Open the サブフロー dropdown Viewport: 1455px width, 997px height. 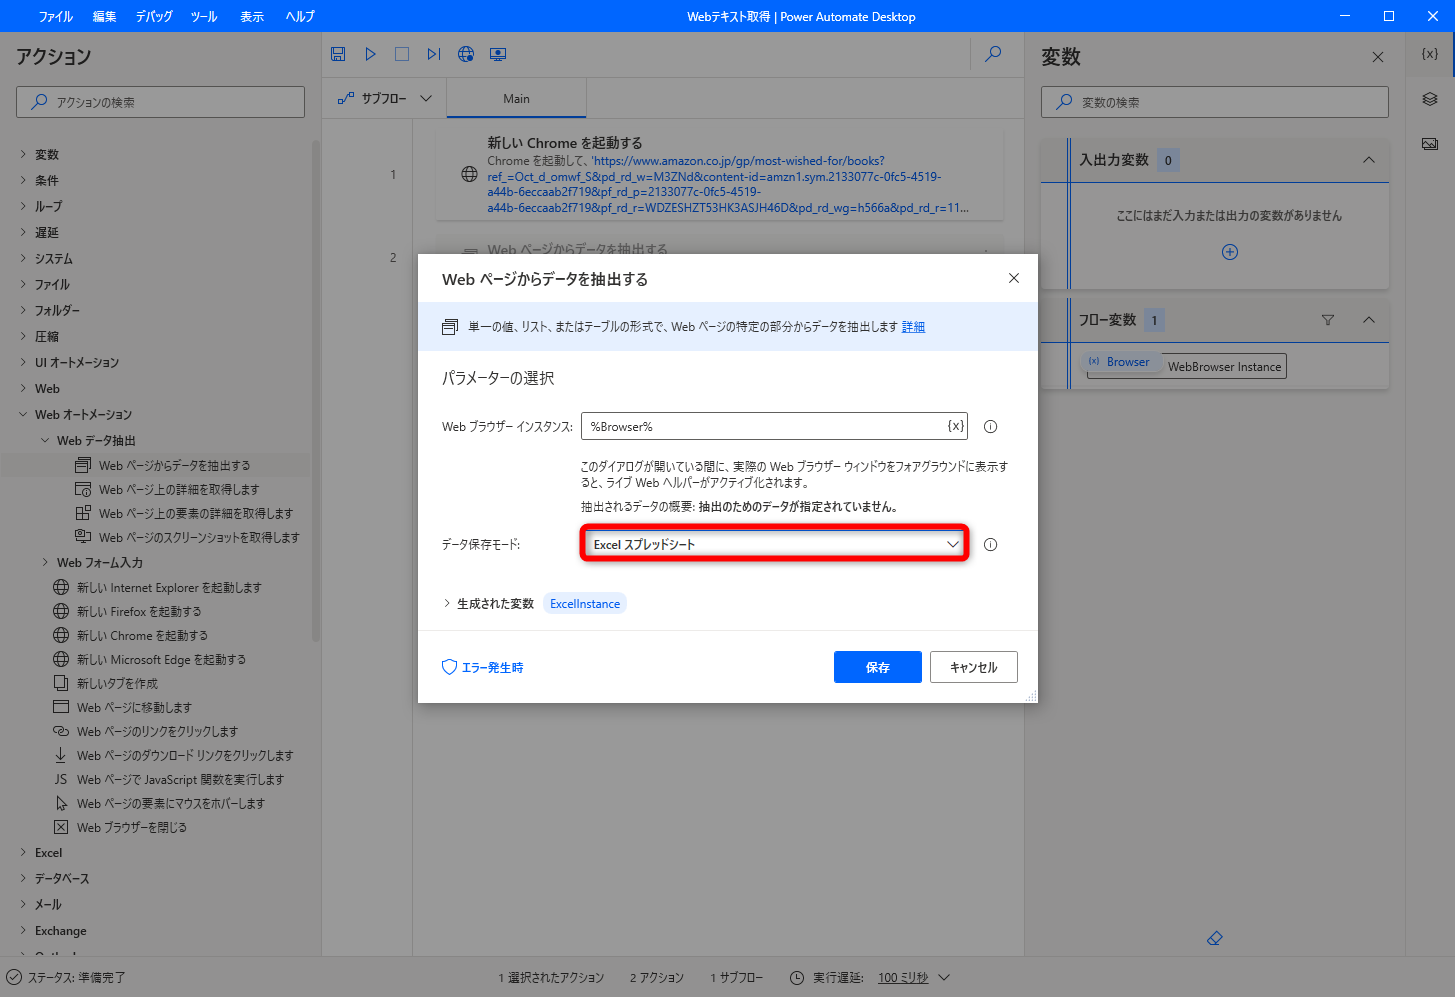coord(385,97)
